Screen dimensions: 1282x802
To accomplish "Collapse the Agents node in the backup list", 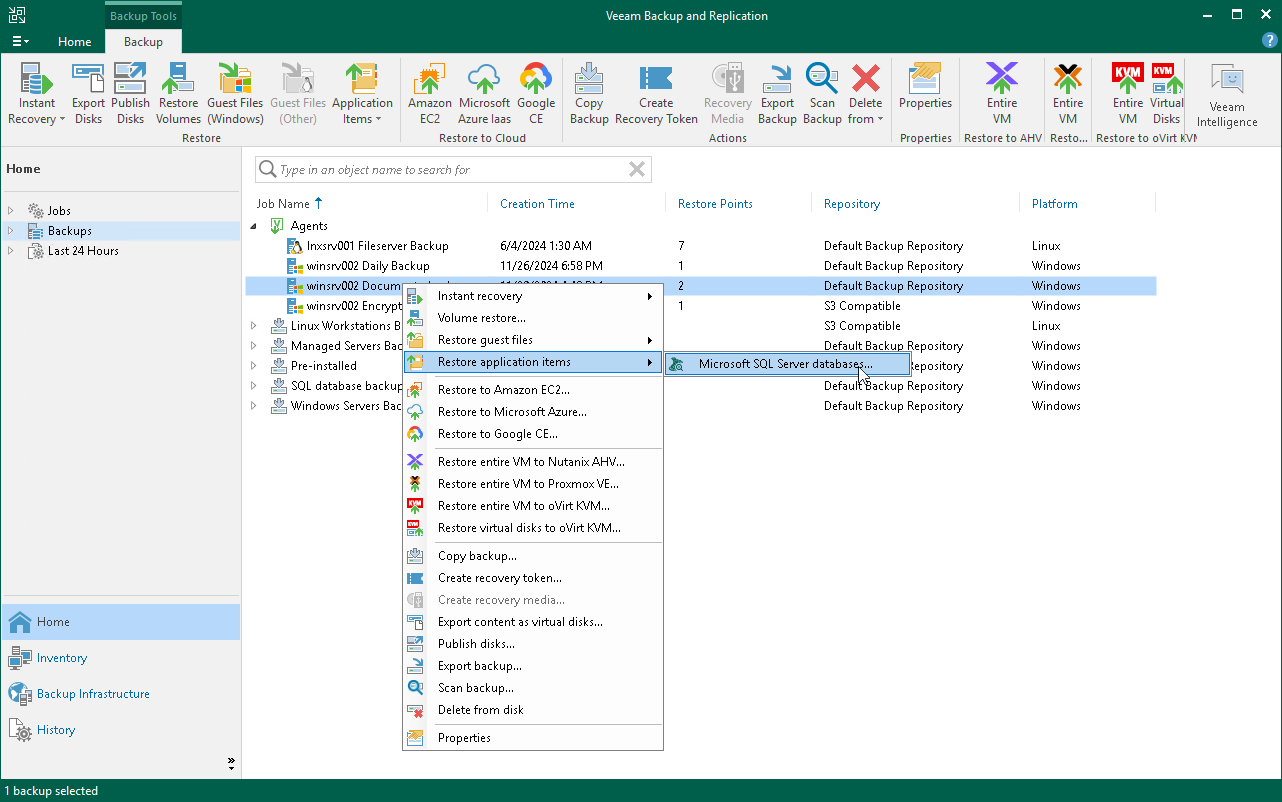I will pos(253,225).
